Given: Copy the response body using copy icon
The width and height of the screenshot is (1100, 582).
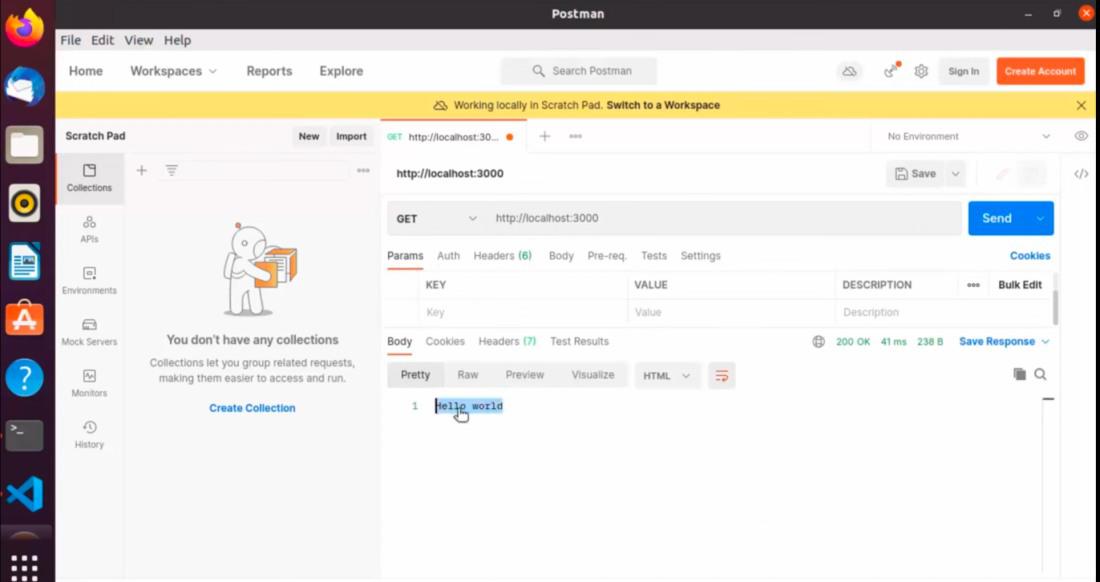Looking at the screenshot, I should click(x=1019, y=374).
